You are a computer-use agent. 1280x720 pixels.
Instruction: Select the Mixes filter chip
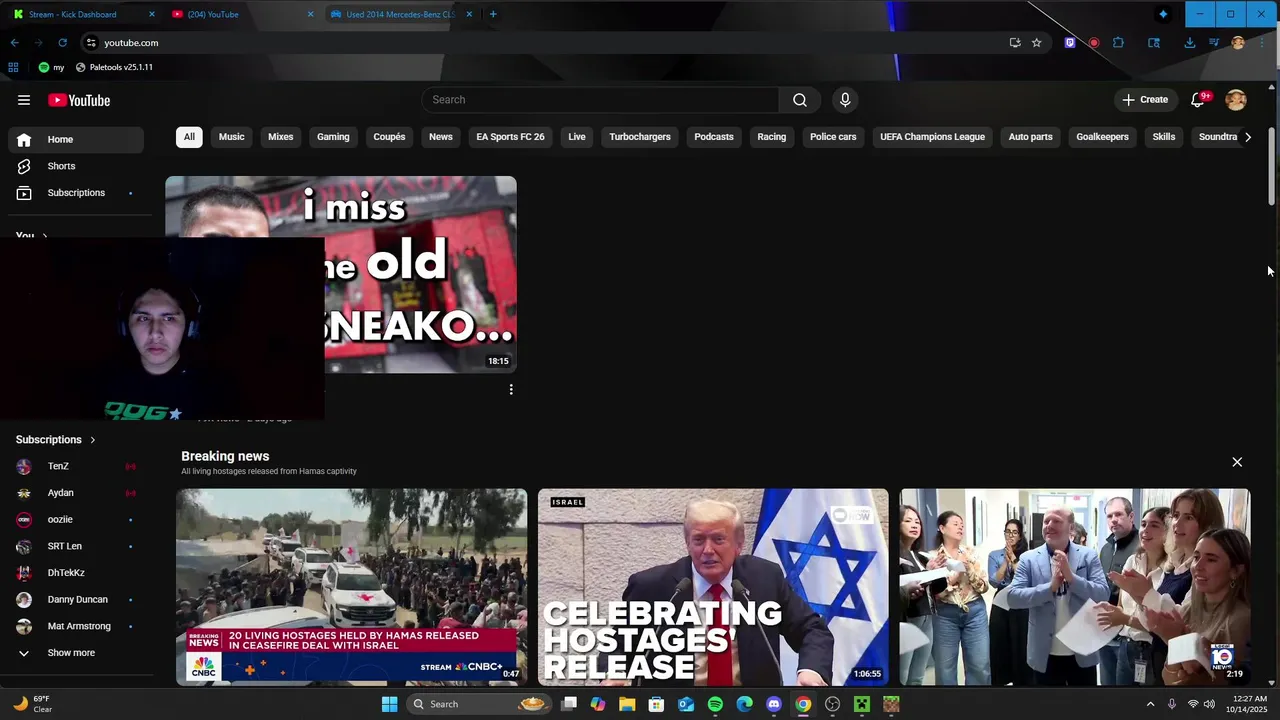pyautogui.click(x=281, y=137)
